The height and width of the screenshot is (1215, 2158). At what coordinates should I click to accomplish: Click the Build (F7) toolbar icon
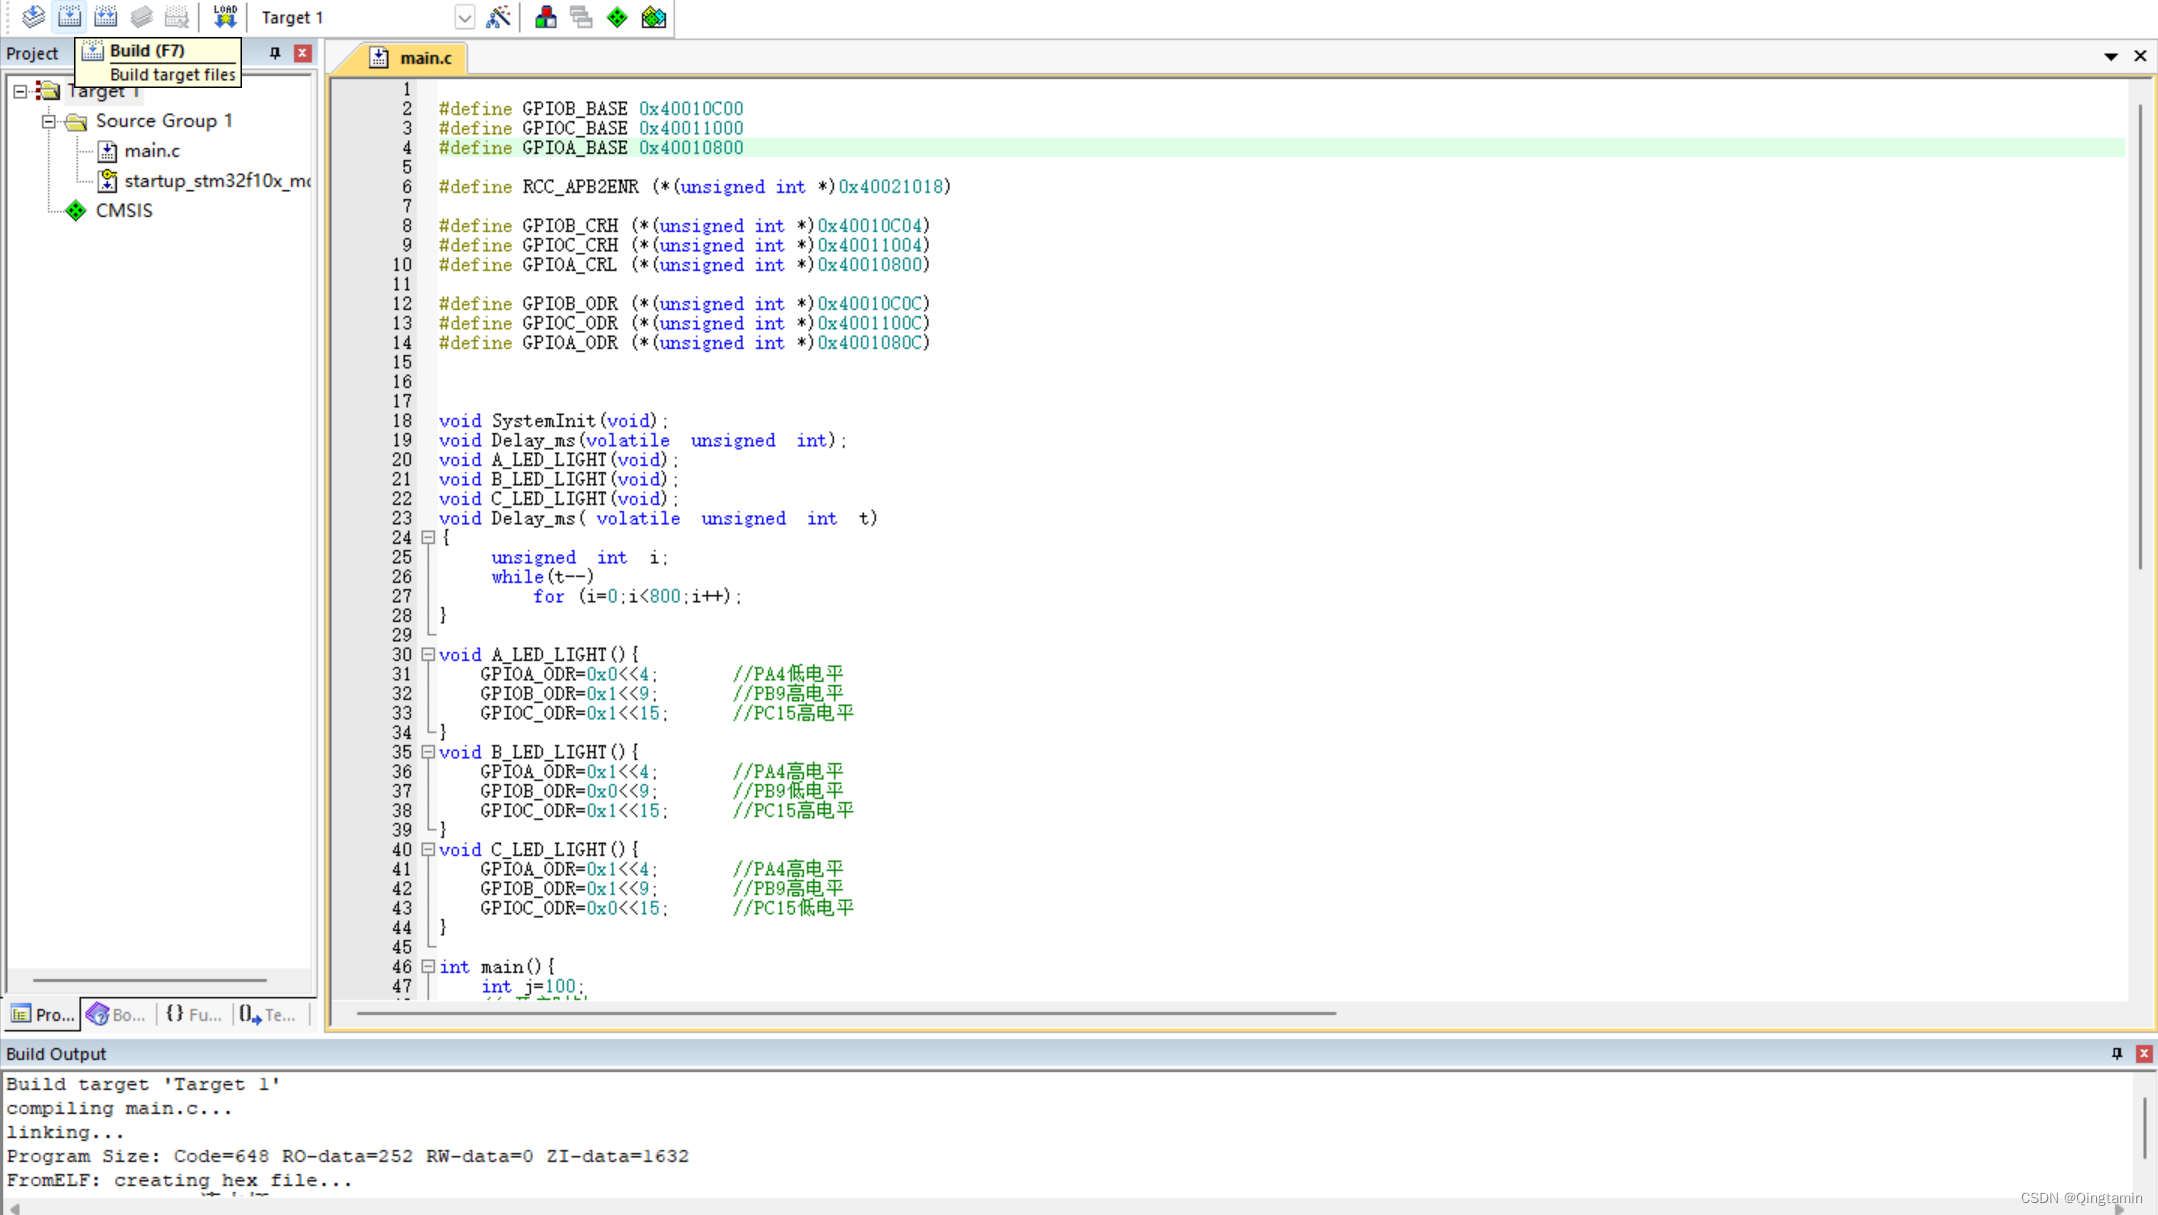70,17
